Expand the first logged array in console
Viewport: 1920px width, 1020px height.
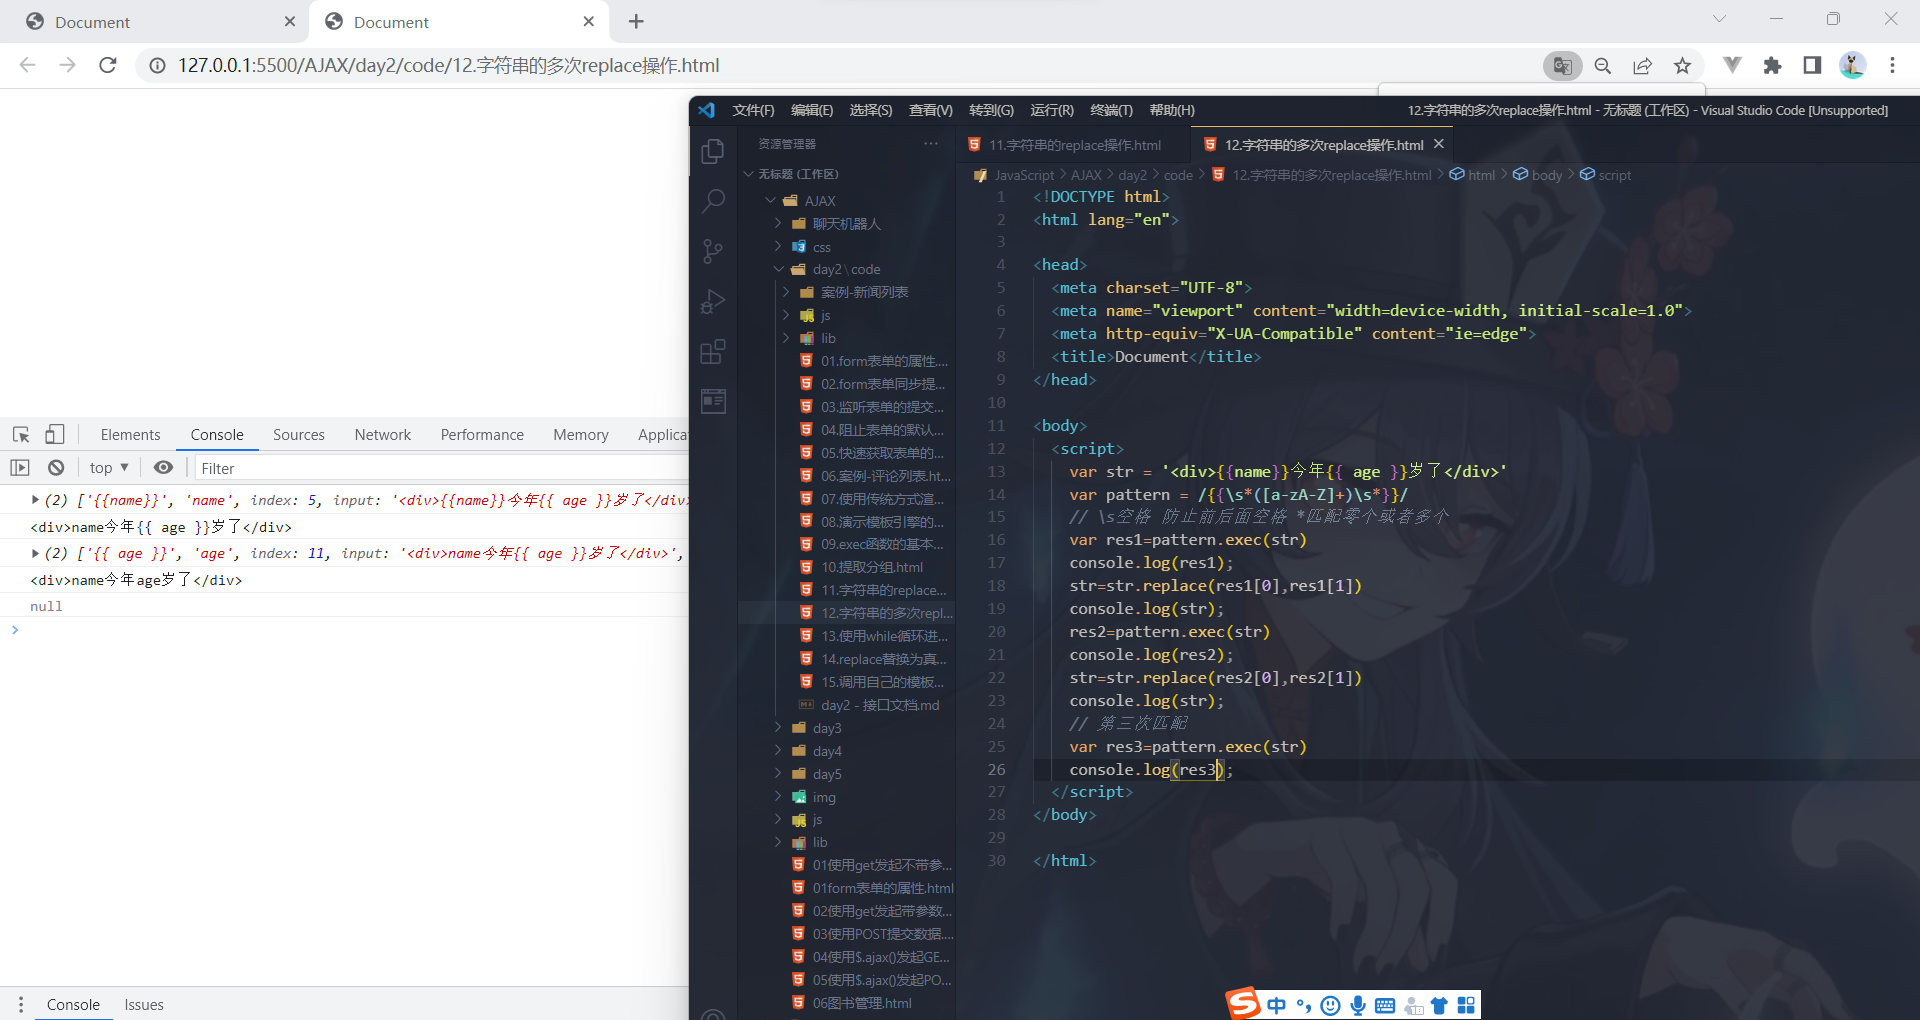pyautogui.click(x=35, y=500)
